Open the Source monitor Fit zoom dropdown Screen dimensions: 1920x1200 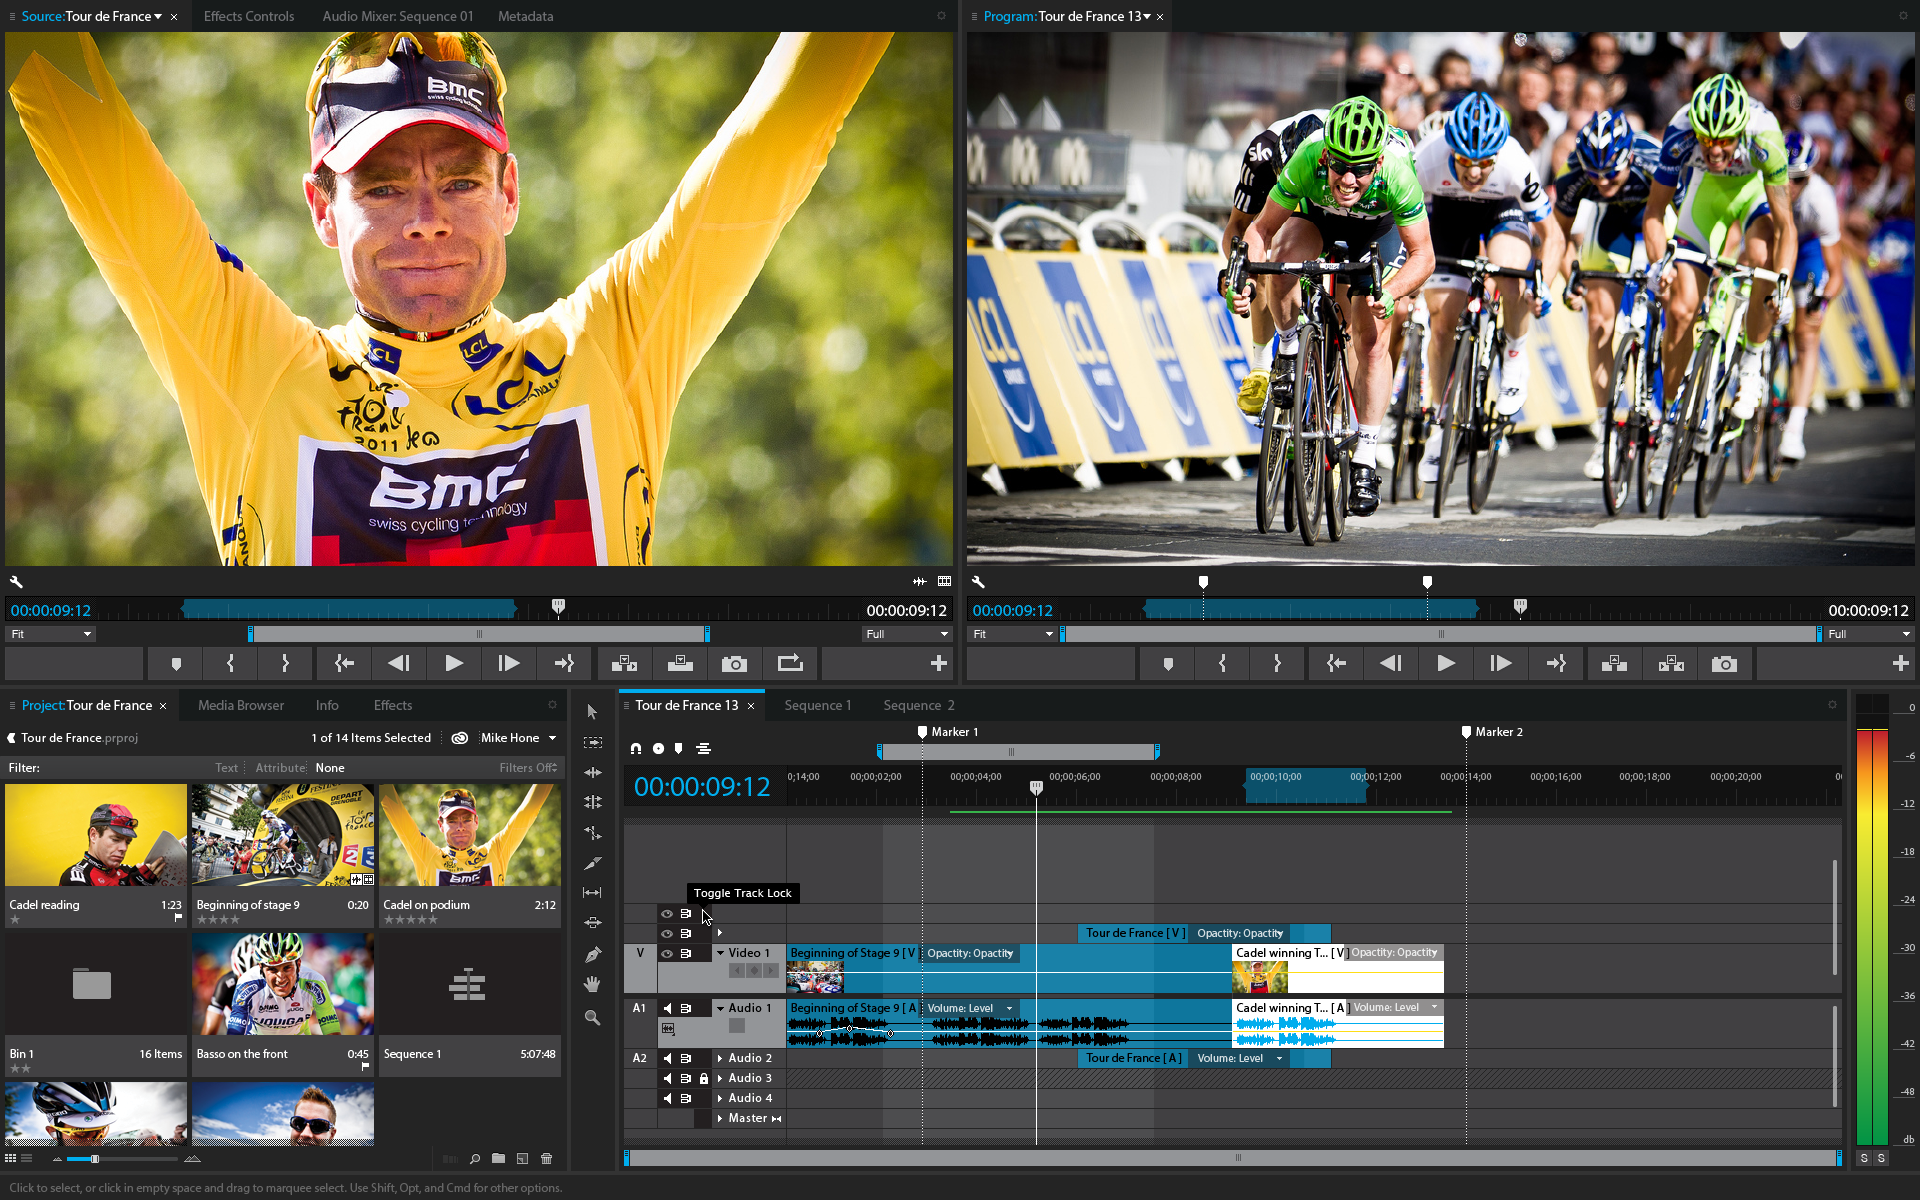point(50,634)
